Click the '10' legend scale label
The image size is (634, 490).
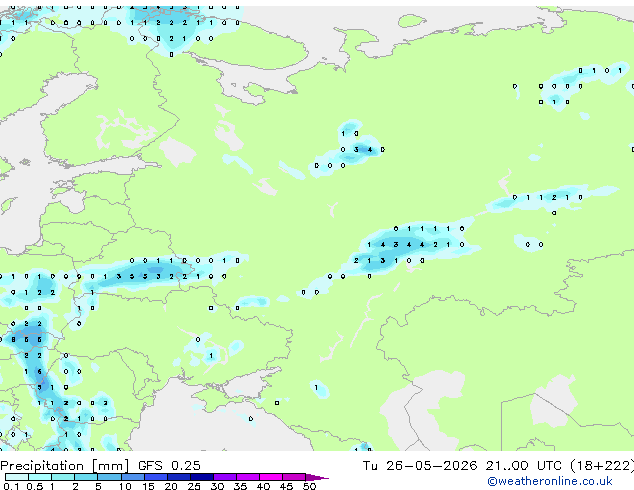125,486
